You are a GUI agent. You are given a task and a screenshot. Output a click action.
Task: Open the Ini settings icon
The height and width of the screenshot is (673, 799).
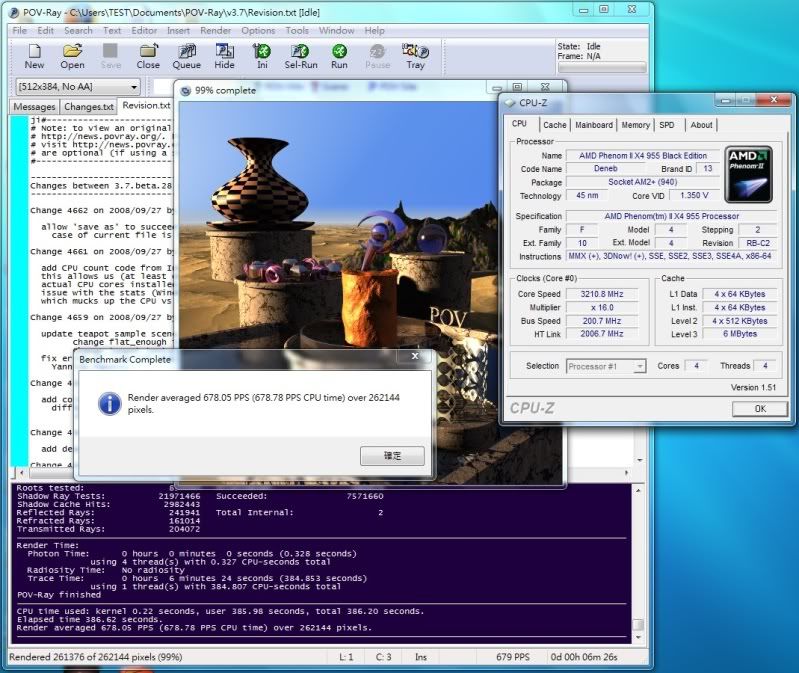pos(262,56)
